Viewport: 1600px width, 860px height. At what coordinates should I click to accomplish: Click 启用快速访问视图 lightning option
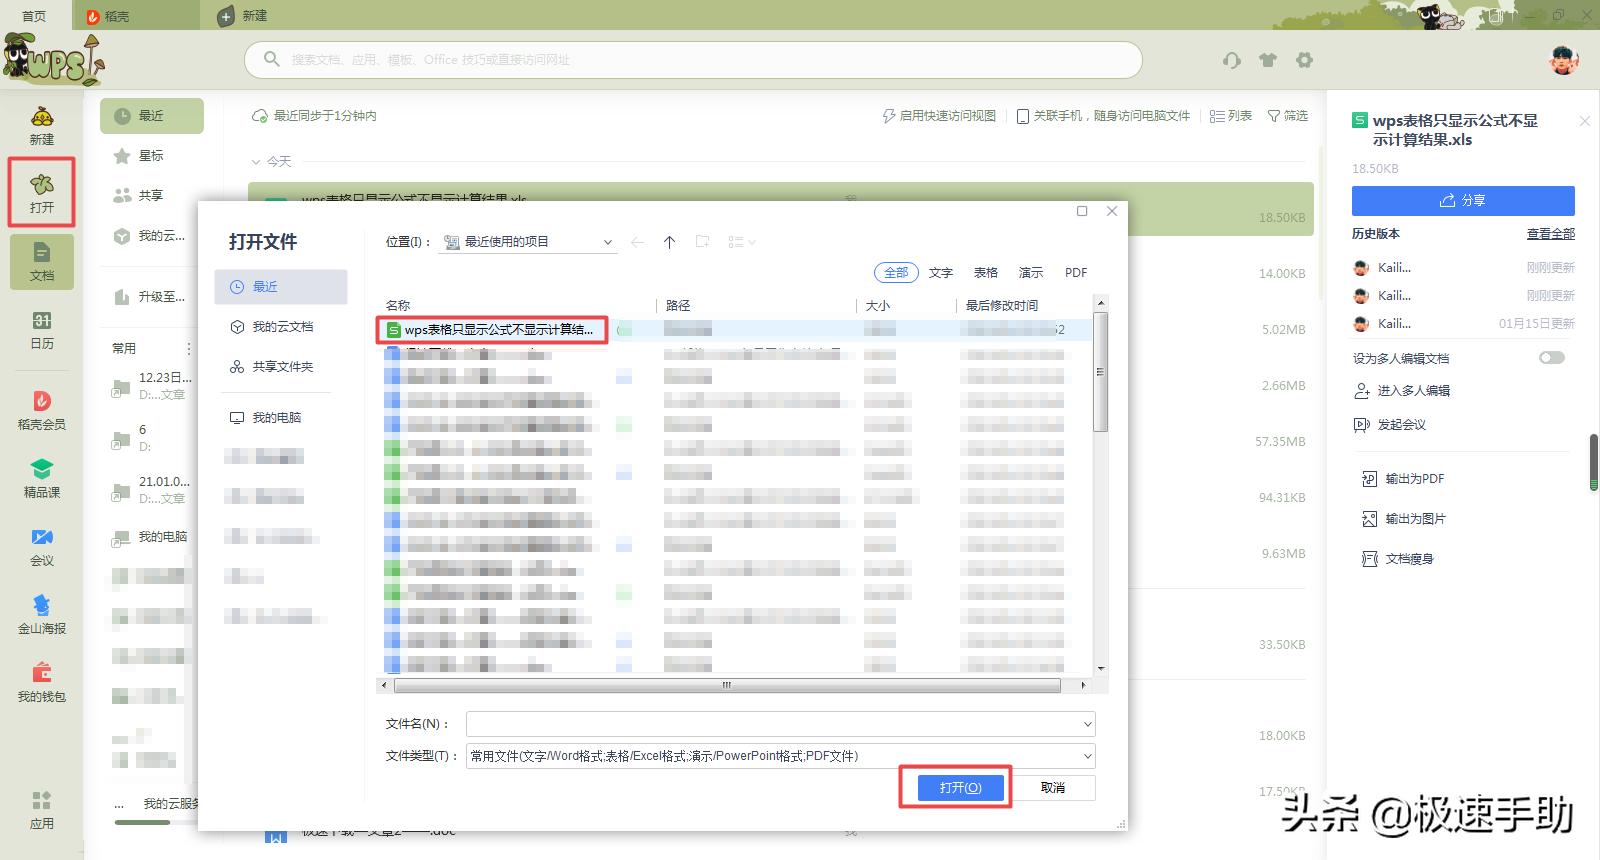click(x=939, y=116)
